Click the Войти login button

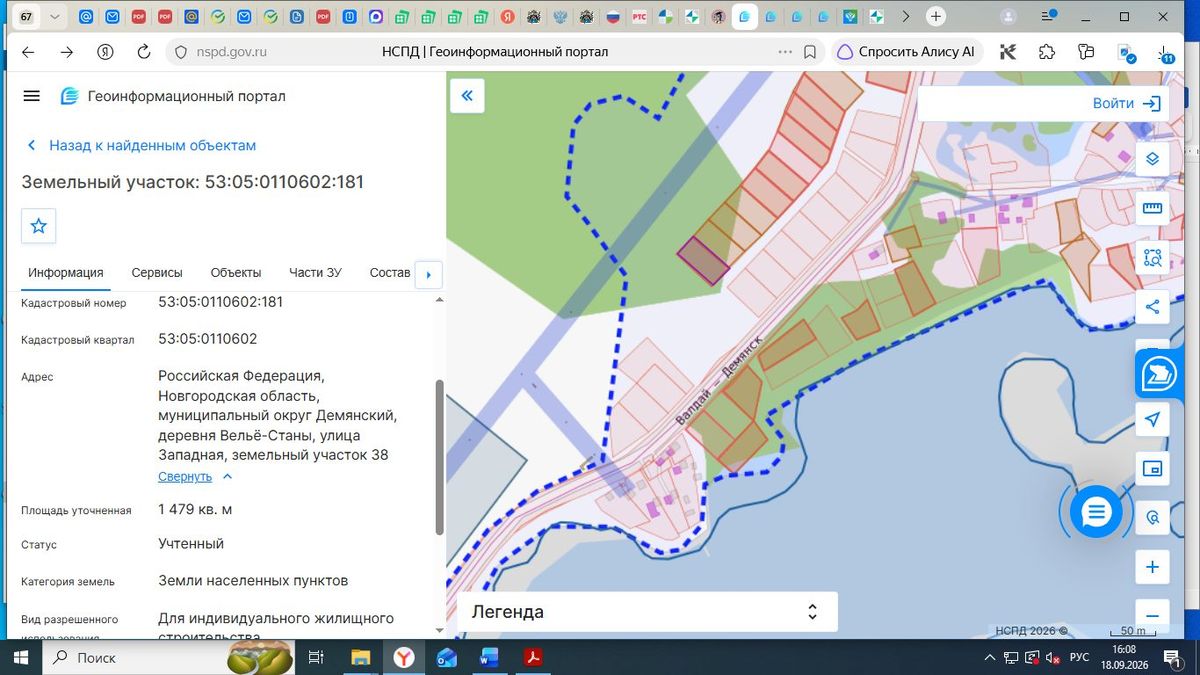[1126, 103]
